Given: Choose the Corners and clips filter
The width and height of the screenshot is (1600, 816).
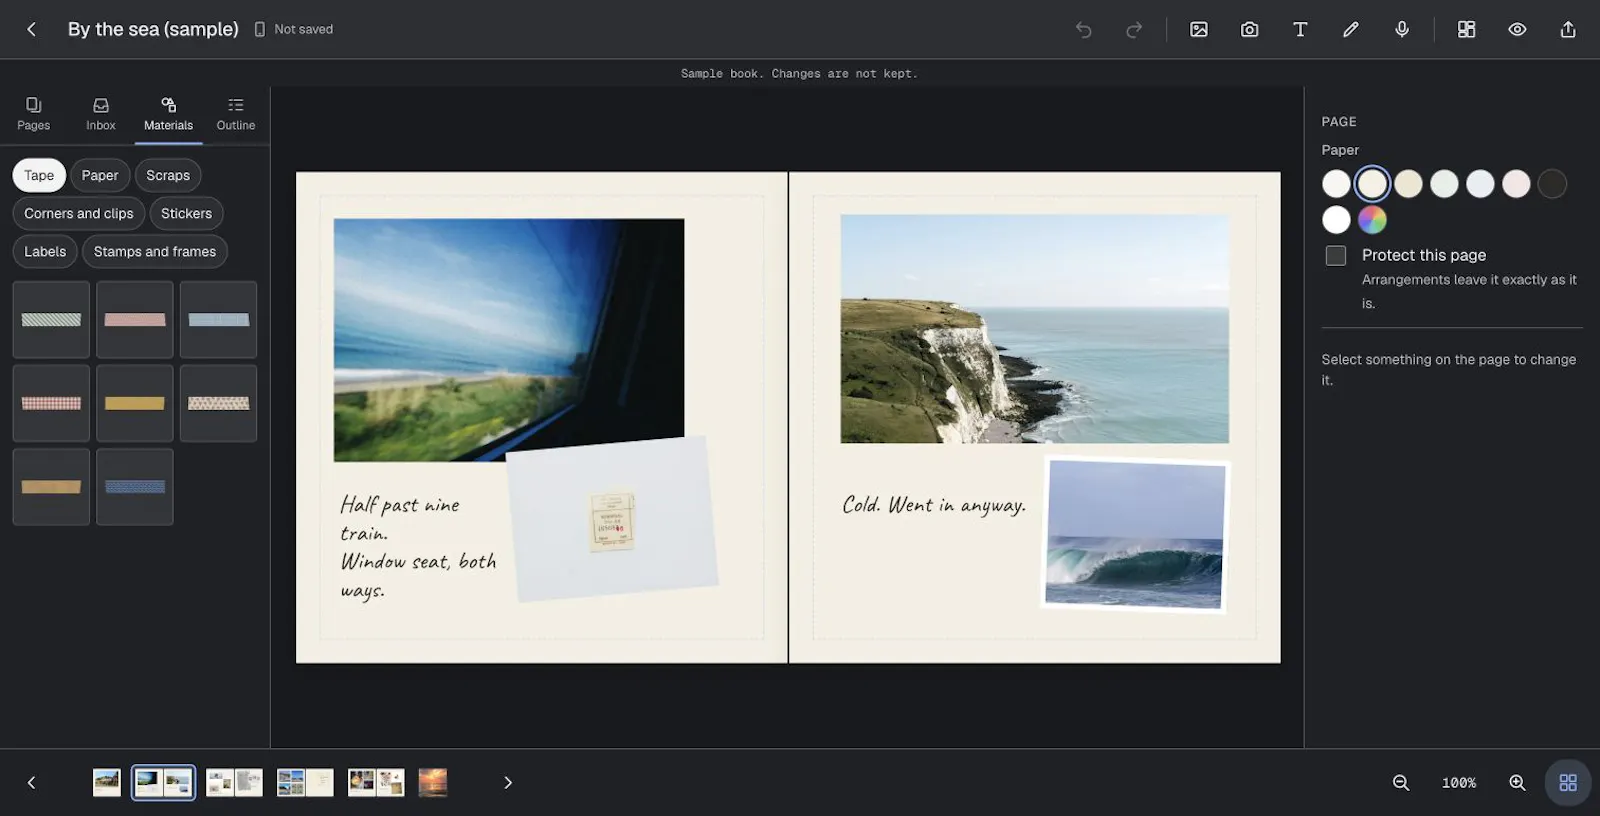Looking at the screenshot, I should click(x=79, y=213).
